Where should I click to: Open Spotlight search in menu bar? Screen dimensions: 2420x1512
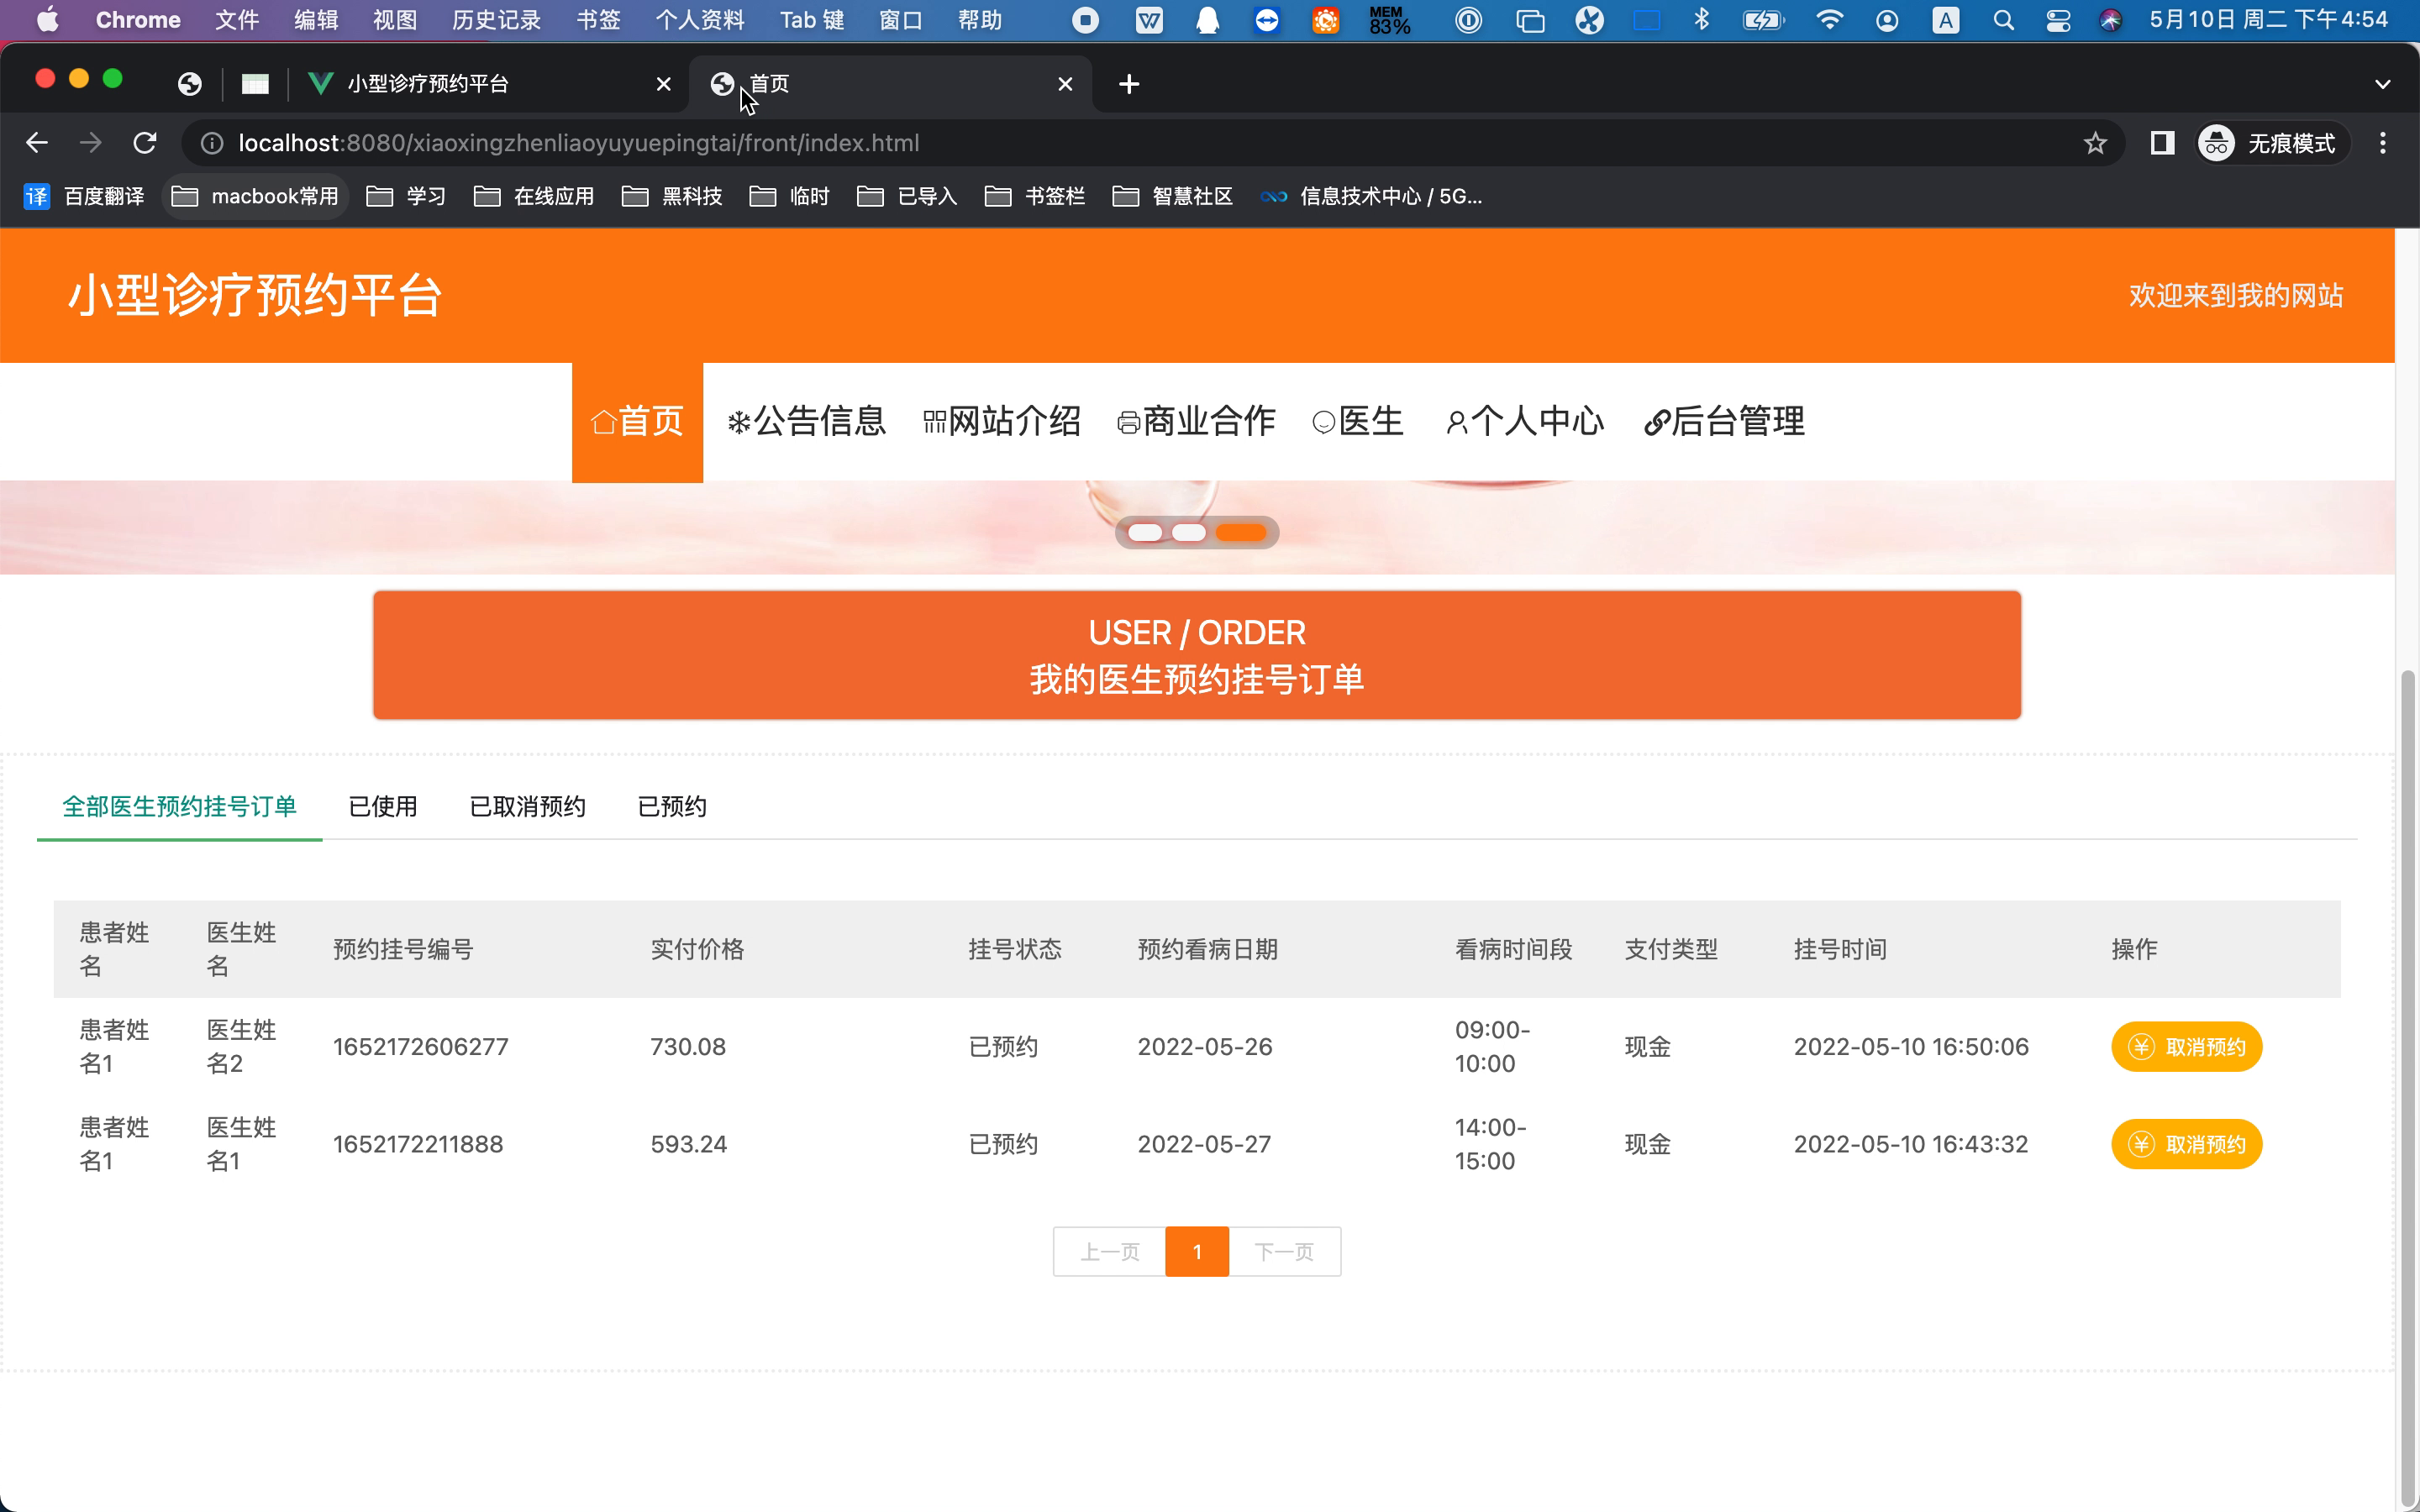click(x=2003, y=20)
